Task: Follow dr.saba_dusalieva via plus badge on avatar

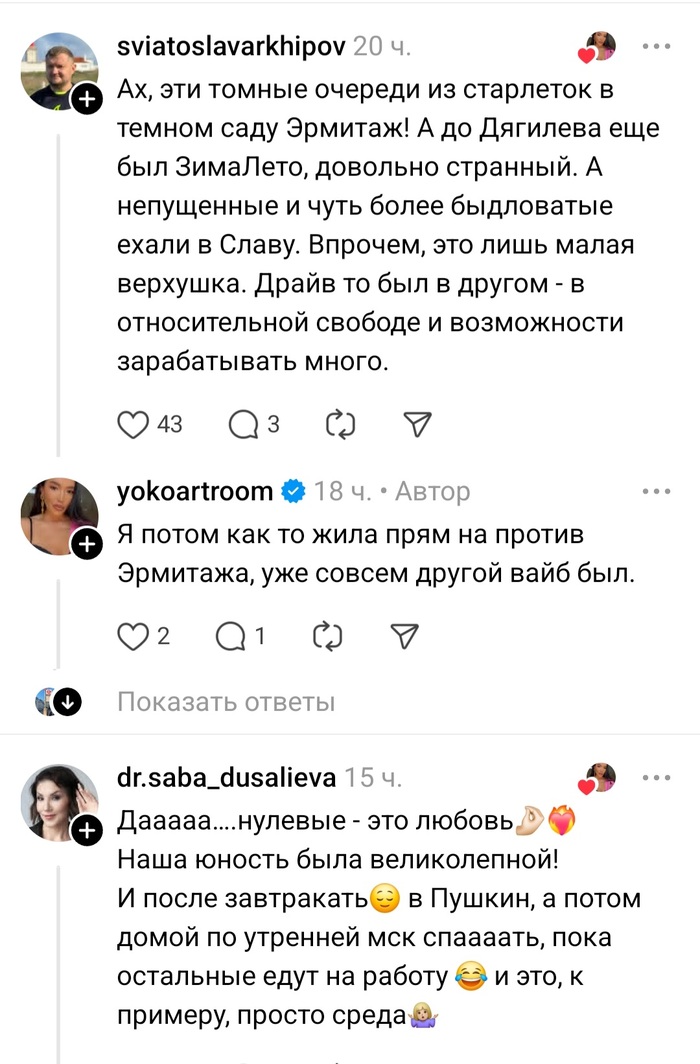Action: (x=87, y=830)
